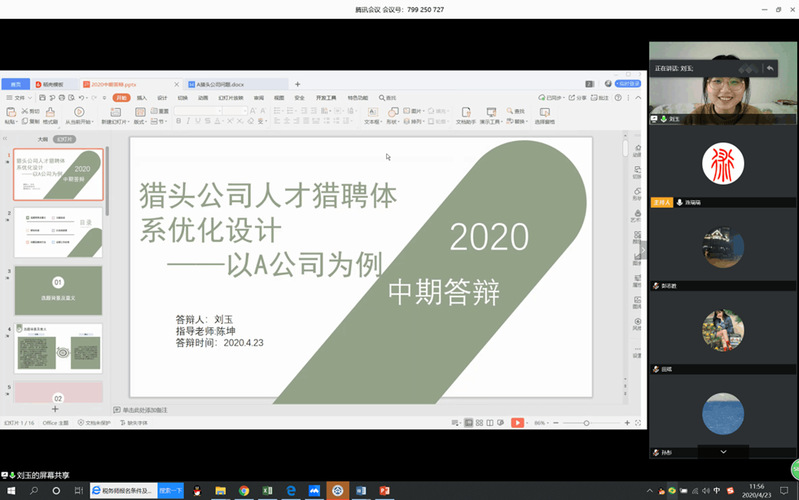Toggle bold formatting in ribbon
This screenshot has height=500, width=799.
pyautogui.click(x=178, y=121)
